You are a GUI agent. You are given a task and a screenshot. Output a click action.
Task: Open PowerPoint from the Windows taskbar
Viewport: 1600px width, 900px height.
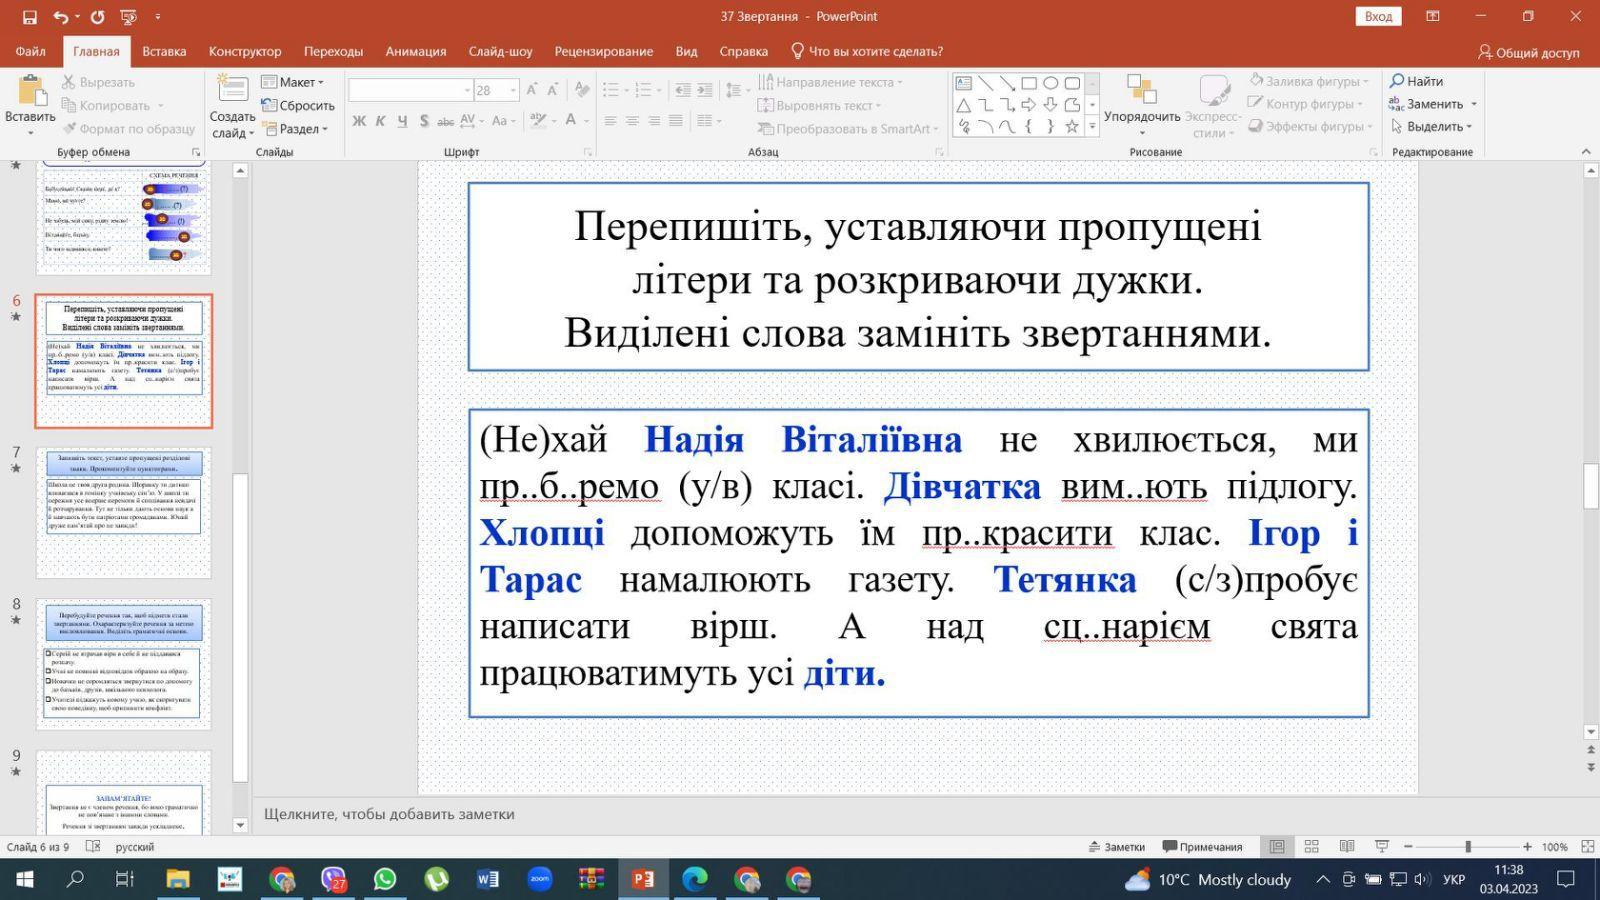[x=642, y=879]
